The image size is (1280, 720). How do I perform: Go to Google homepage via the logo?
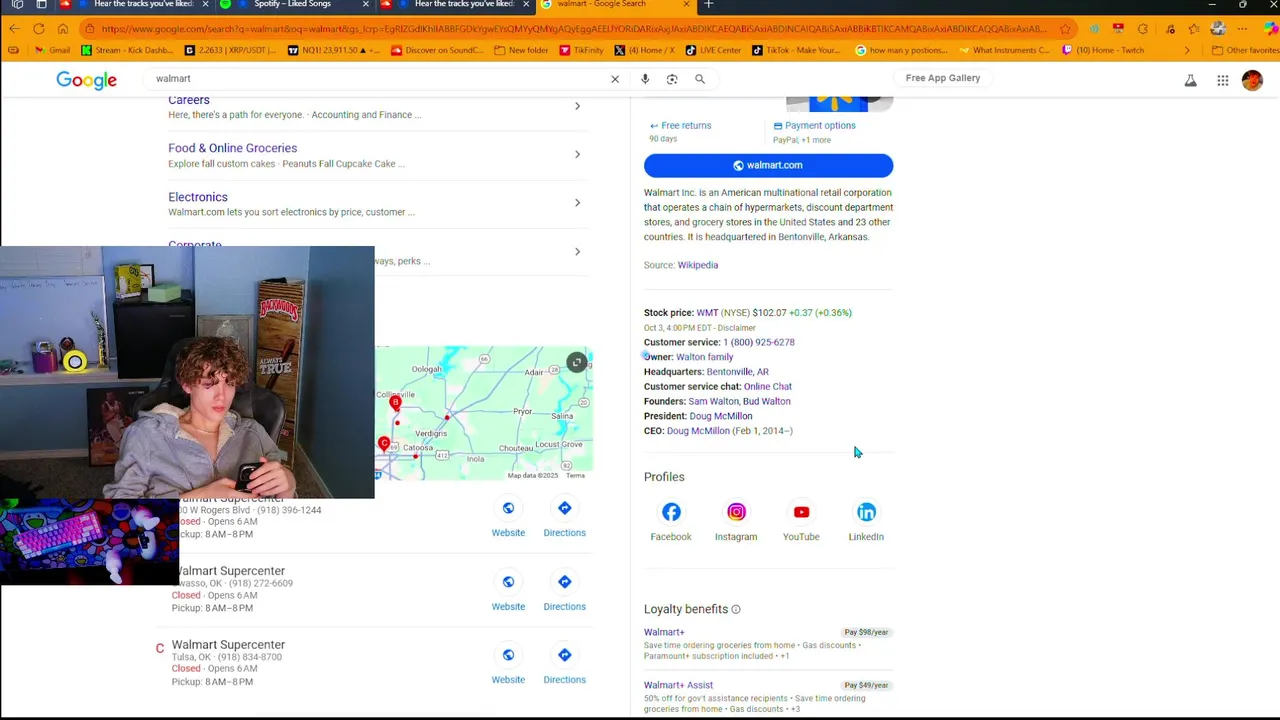click(x=86, y=80)
